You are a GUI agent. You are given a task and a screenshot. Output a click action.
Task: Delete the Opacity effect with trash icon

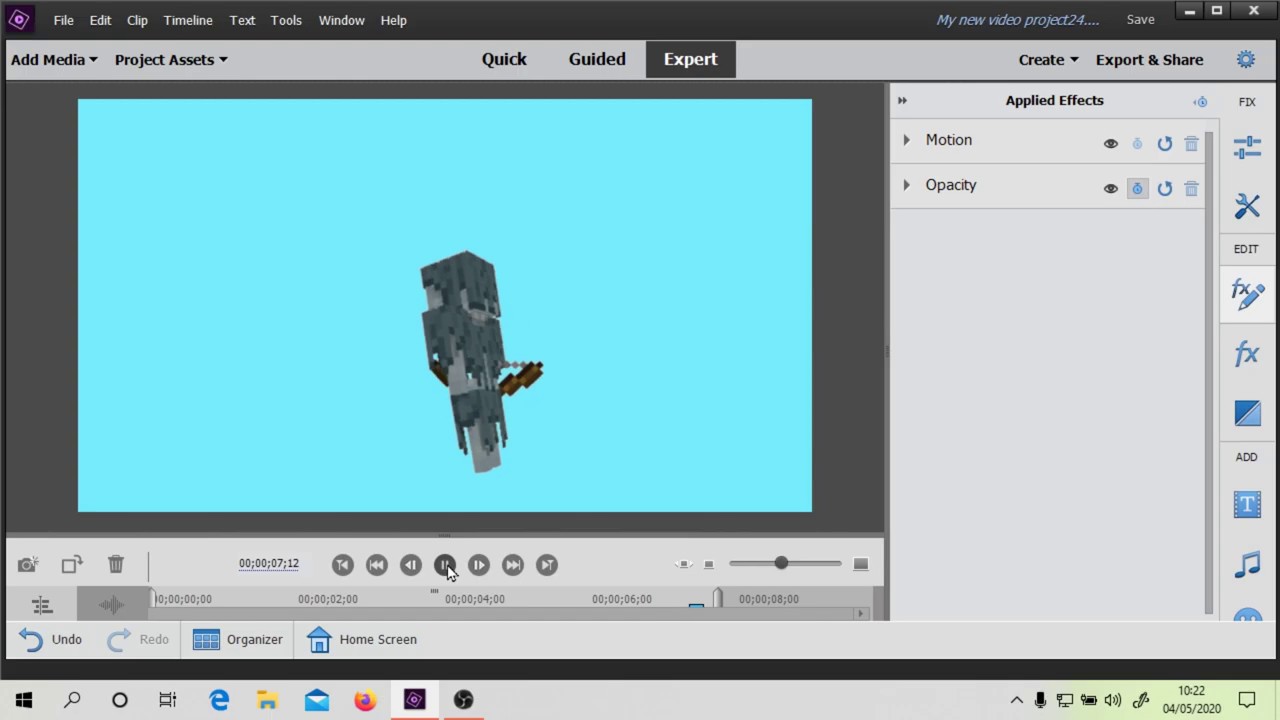[x=1191, y=189]
